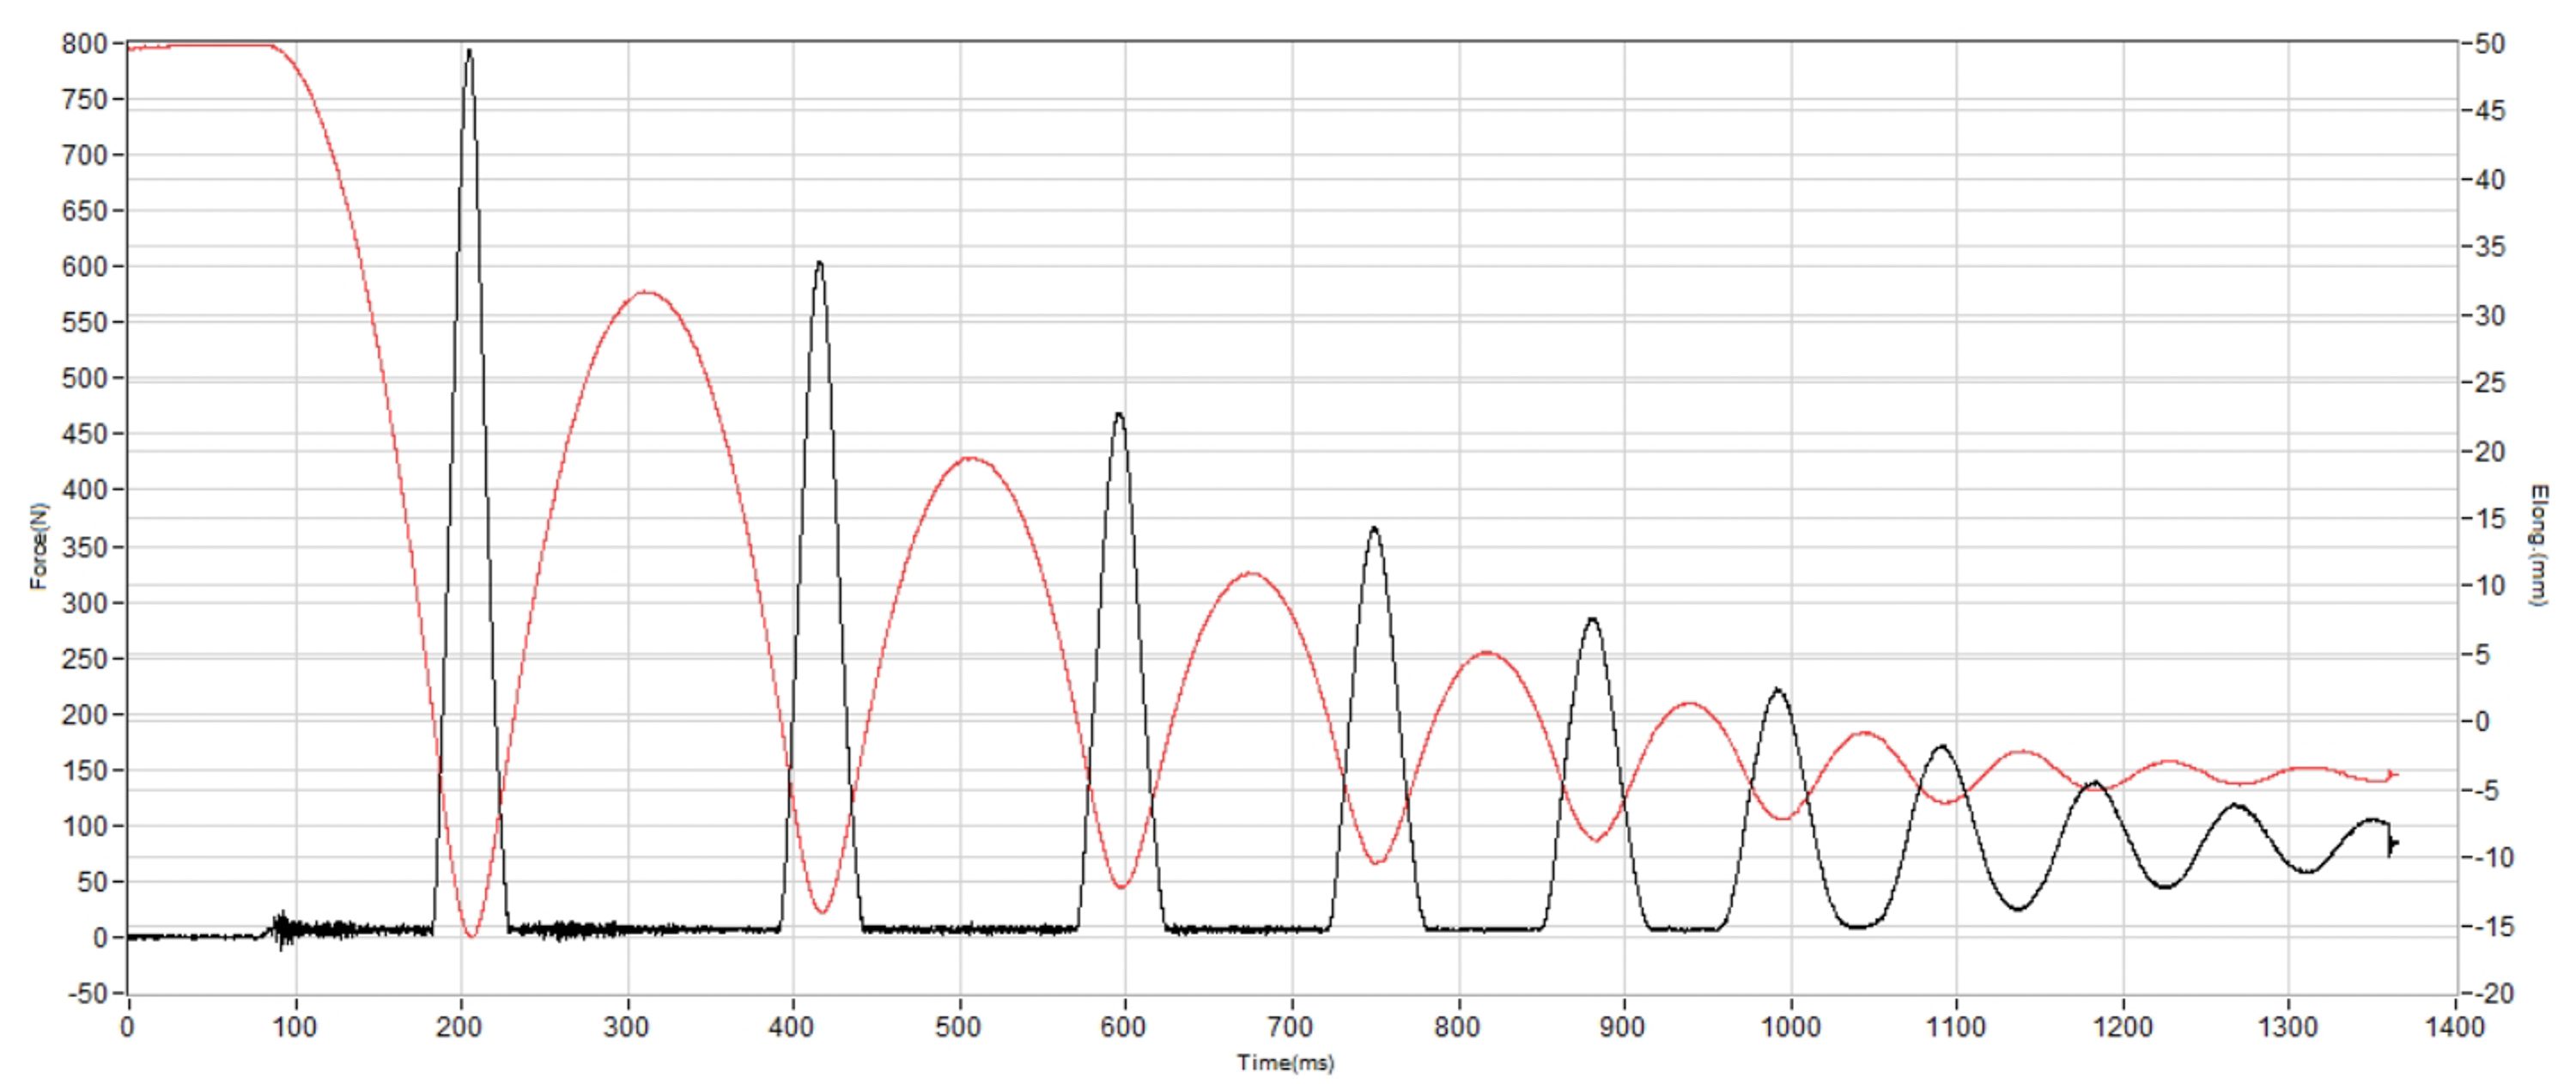Click the red trace's flat plateau at start
Viewport: 2576px width, 1084px height.
[200, 46]
